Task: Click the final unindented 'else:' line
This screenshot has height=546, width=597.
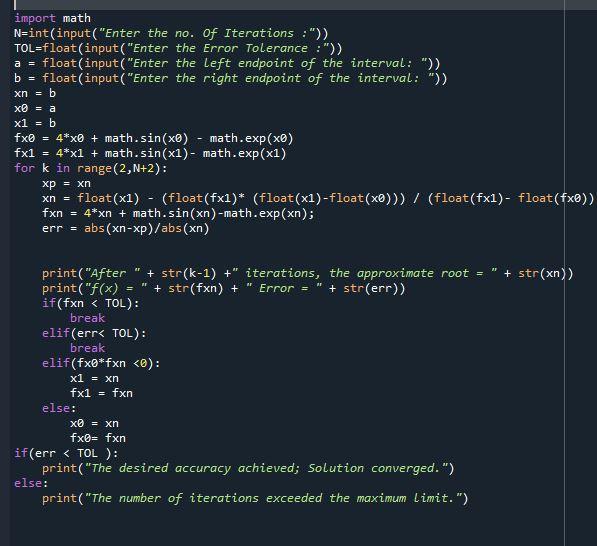Action: coord(31,484)
